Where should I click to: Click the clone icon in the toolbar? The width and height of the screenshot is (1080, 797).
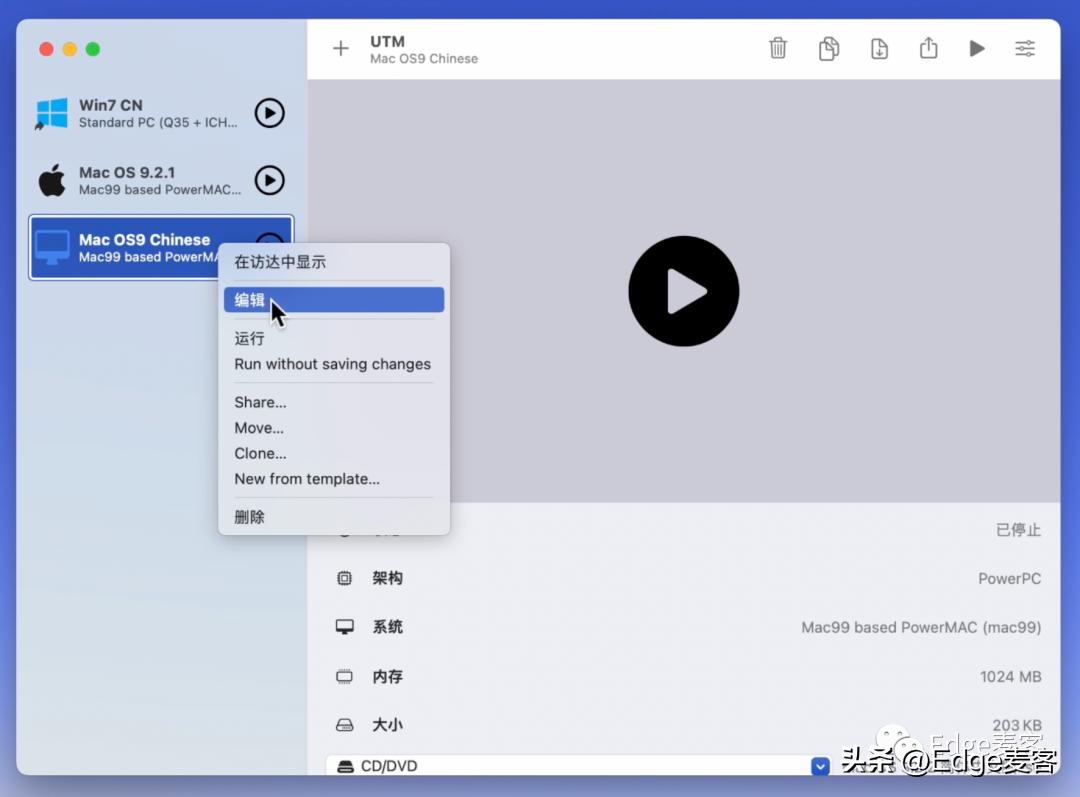pos(828,47)
